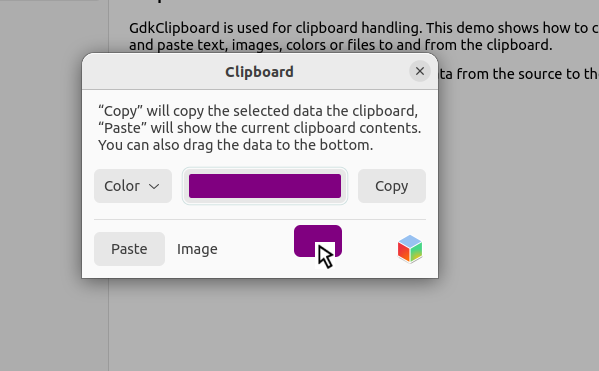Click the chevron arrow beside Color
The height and width of the screenshot is (371, 599).
[x=154, y=186]
